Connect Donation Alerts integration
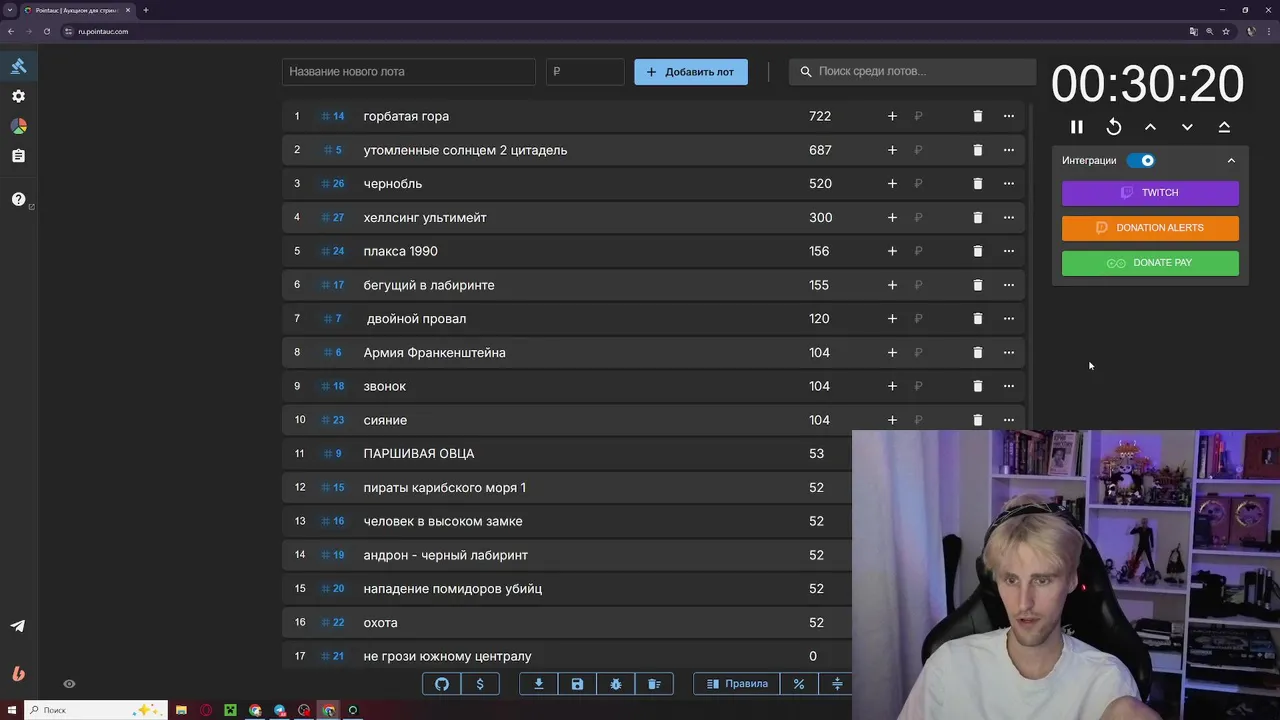The height and width of the screenshot is (720, 1280). pyautogui.click(x=1150, y=227)
